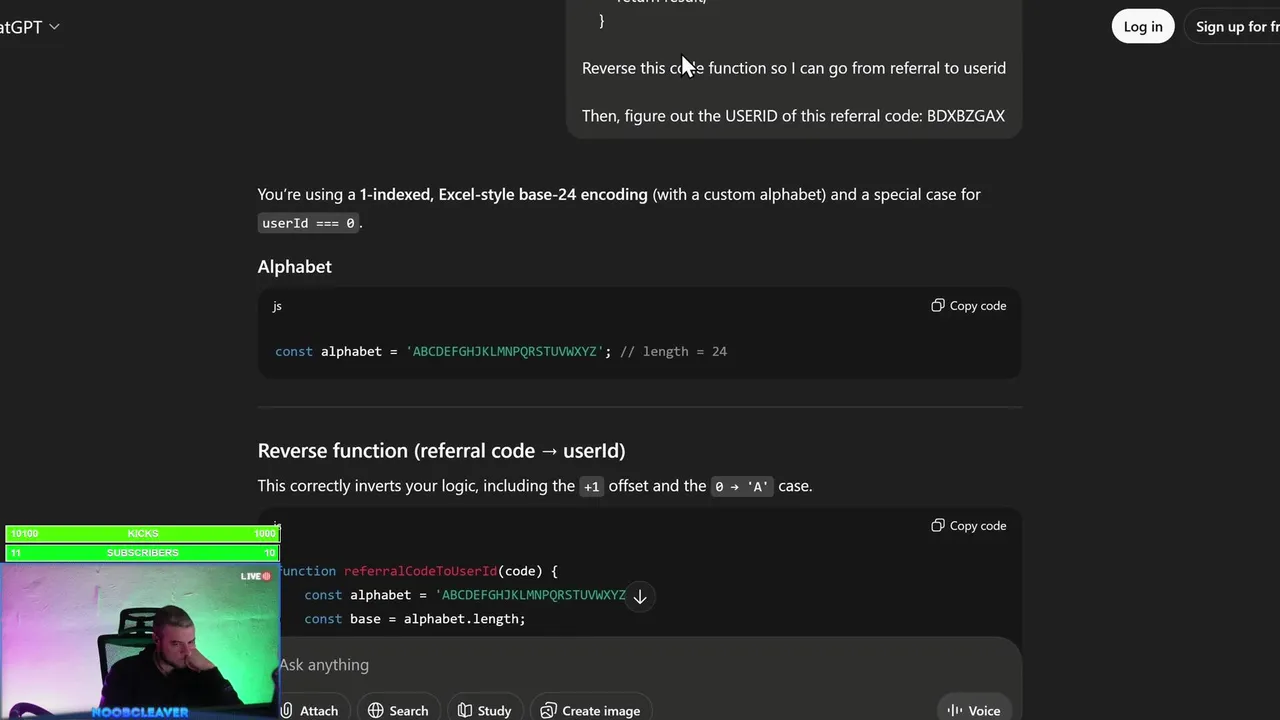The width and height of the screenshot is (1280, 720).
Task: Select the Create image tool
Action: [x=590, y=710]
